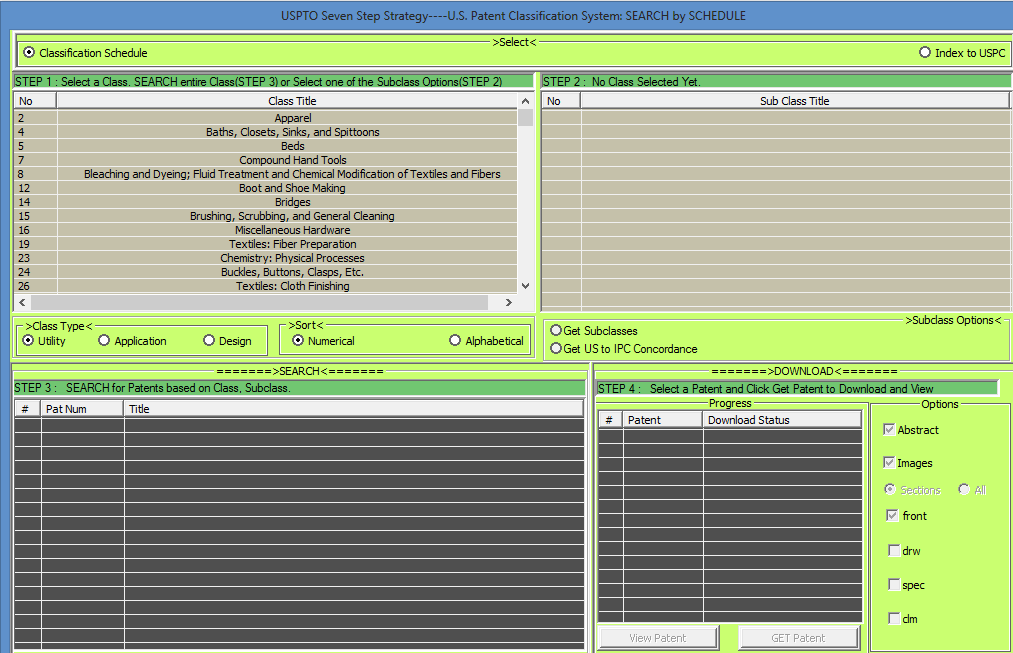
Task: Select the Classification Schedule radio button
Action: tap(29, 52)
